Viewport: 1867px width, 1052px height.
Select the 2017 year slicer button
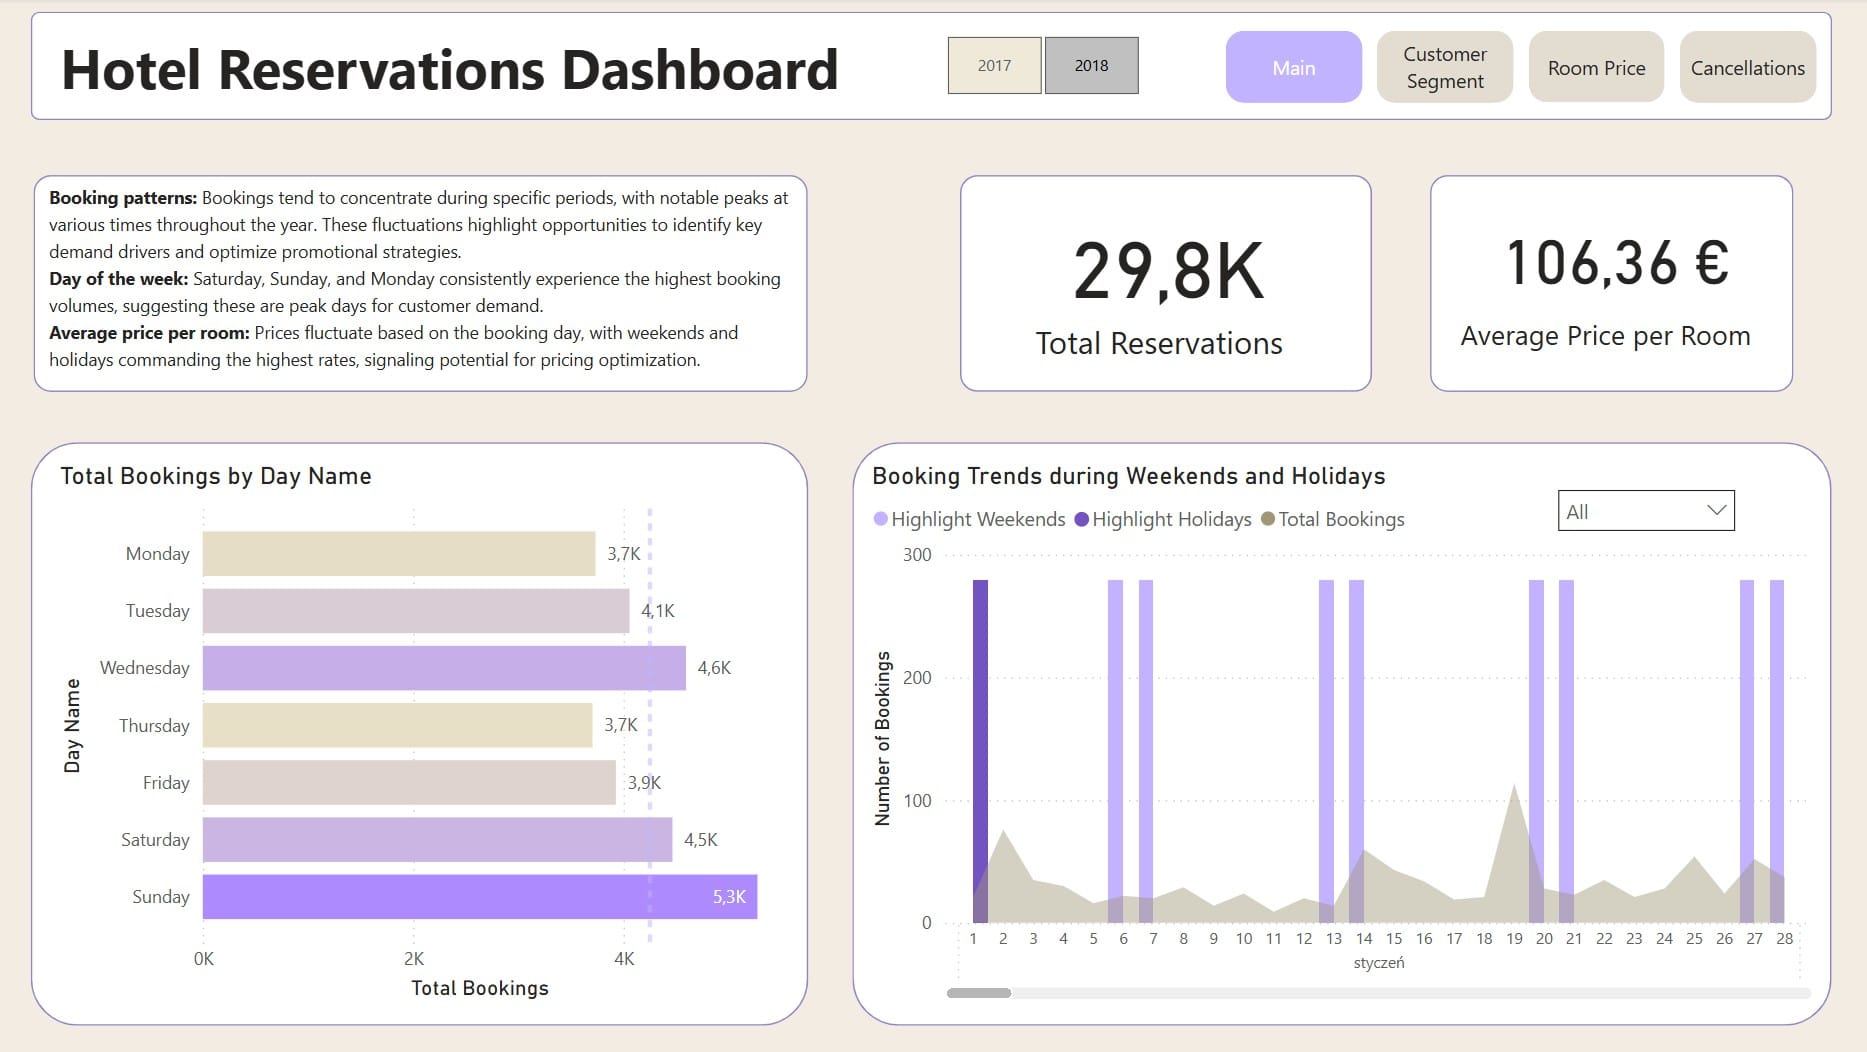[994, 66]
